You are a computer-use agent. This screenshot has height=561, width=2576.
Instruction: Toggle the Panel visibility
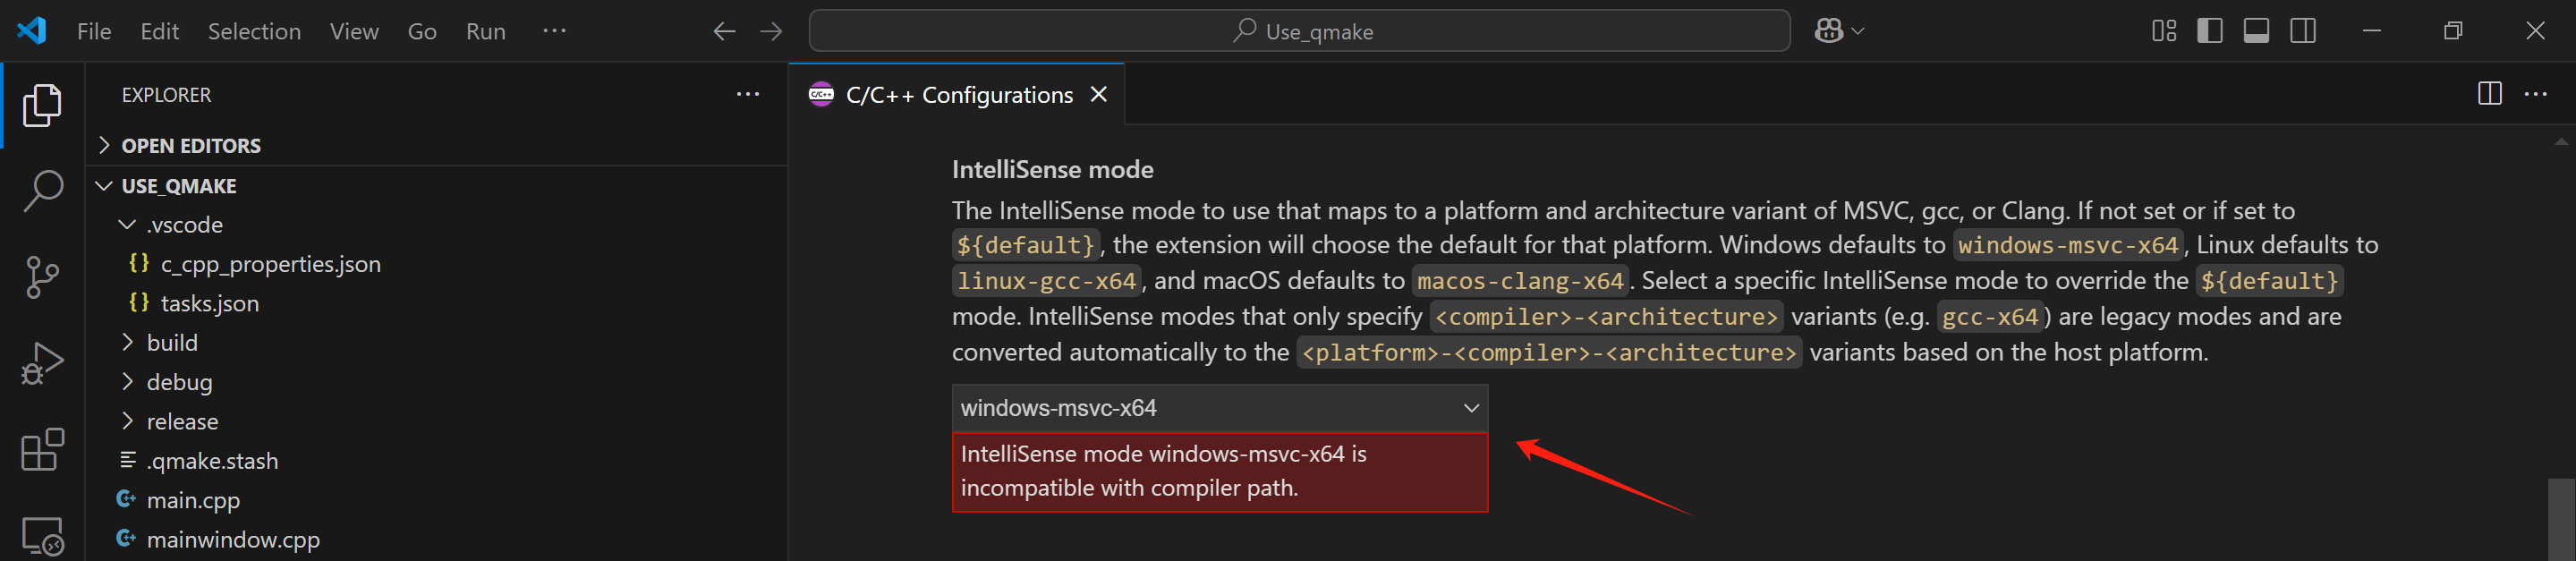(x=2256, y=30)
